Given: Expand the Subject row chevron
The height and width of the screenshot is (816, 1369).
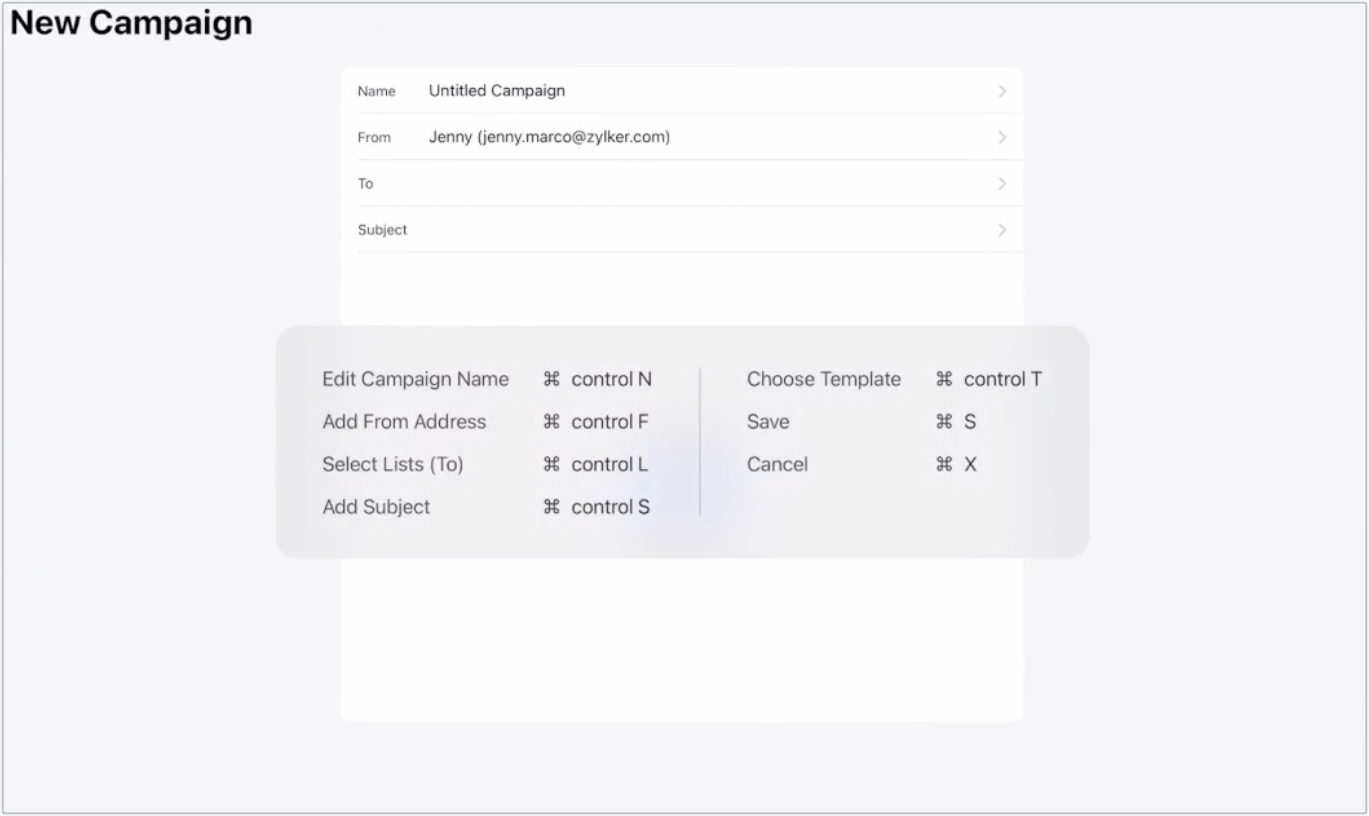Looking at the screenshot, I should click(1002, 230).
